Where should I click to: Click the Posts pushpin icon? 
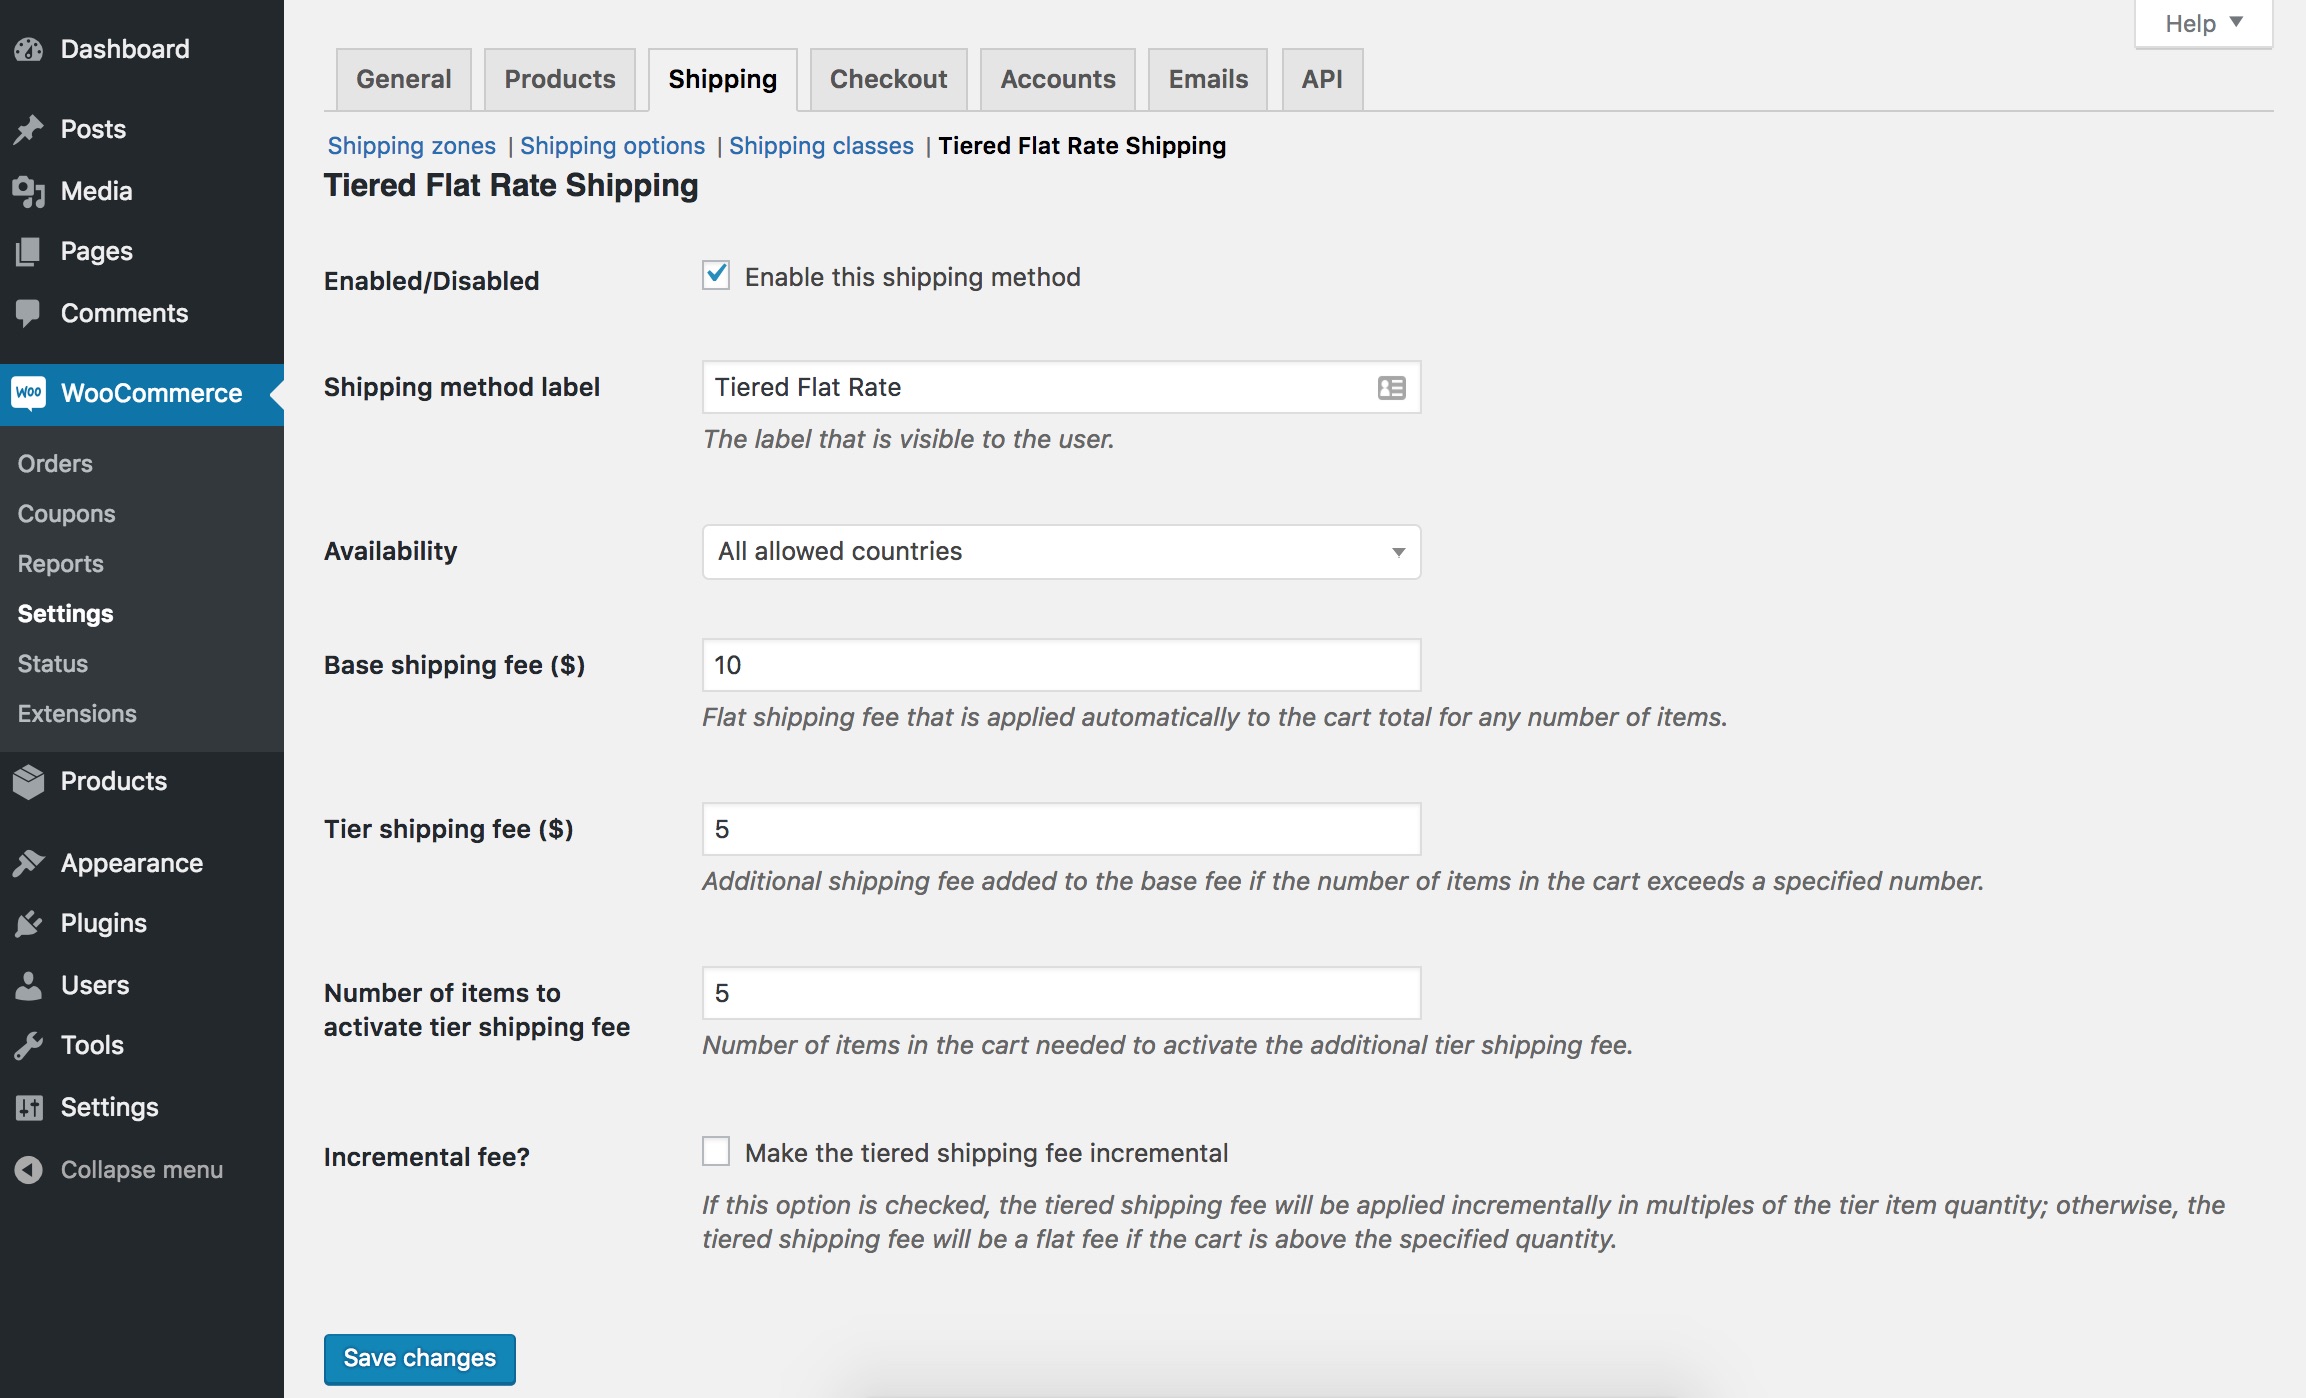(29, 129)
